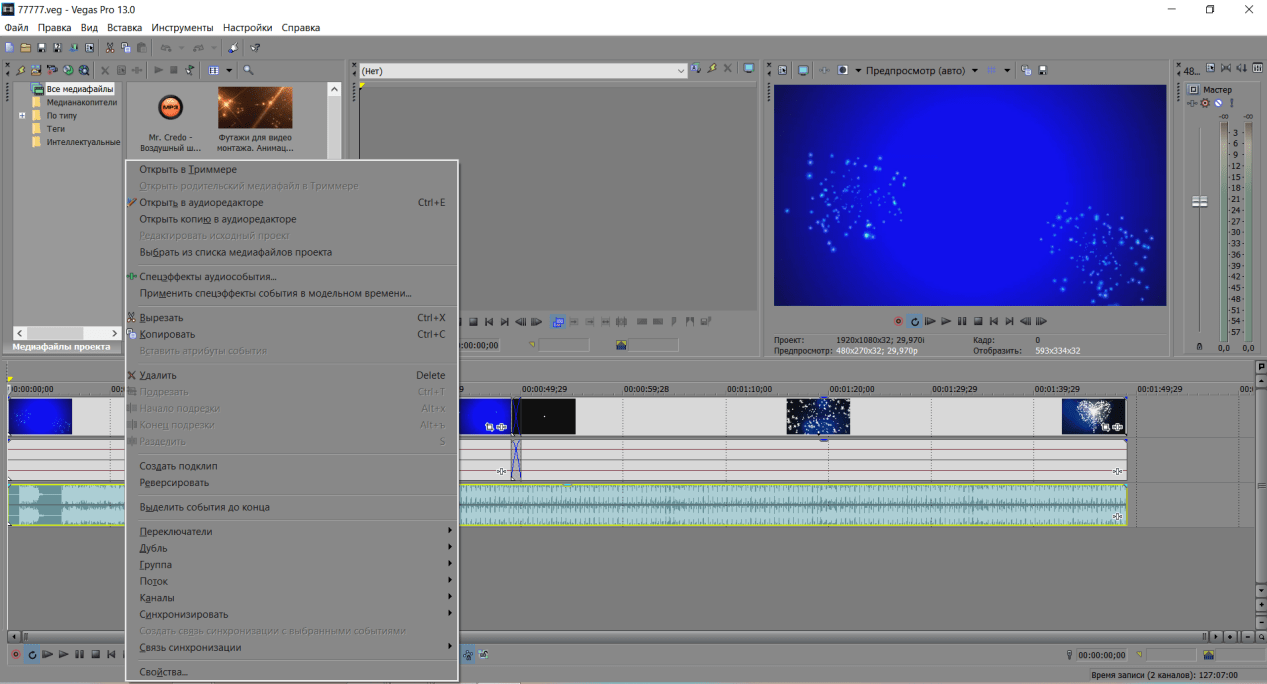Save preview snapshot to file icon

(1042, 70)
